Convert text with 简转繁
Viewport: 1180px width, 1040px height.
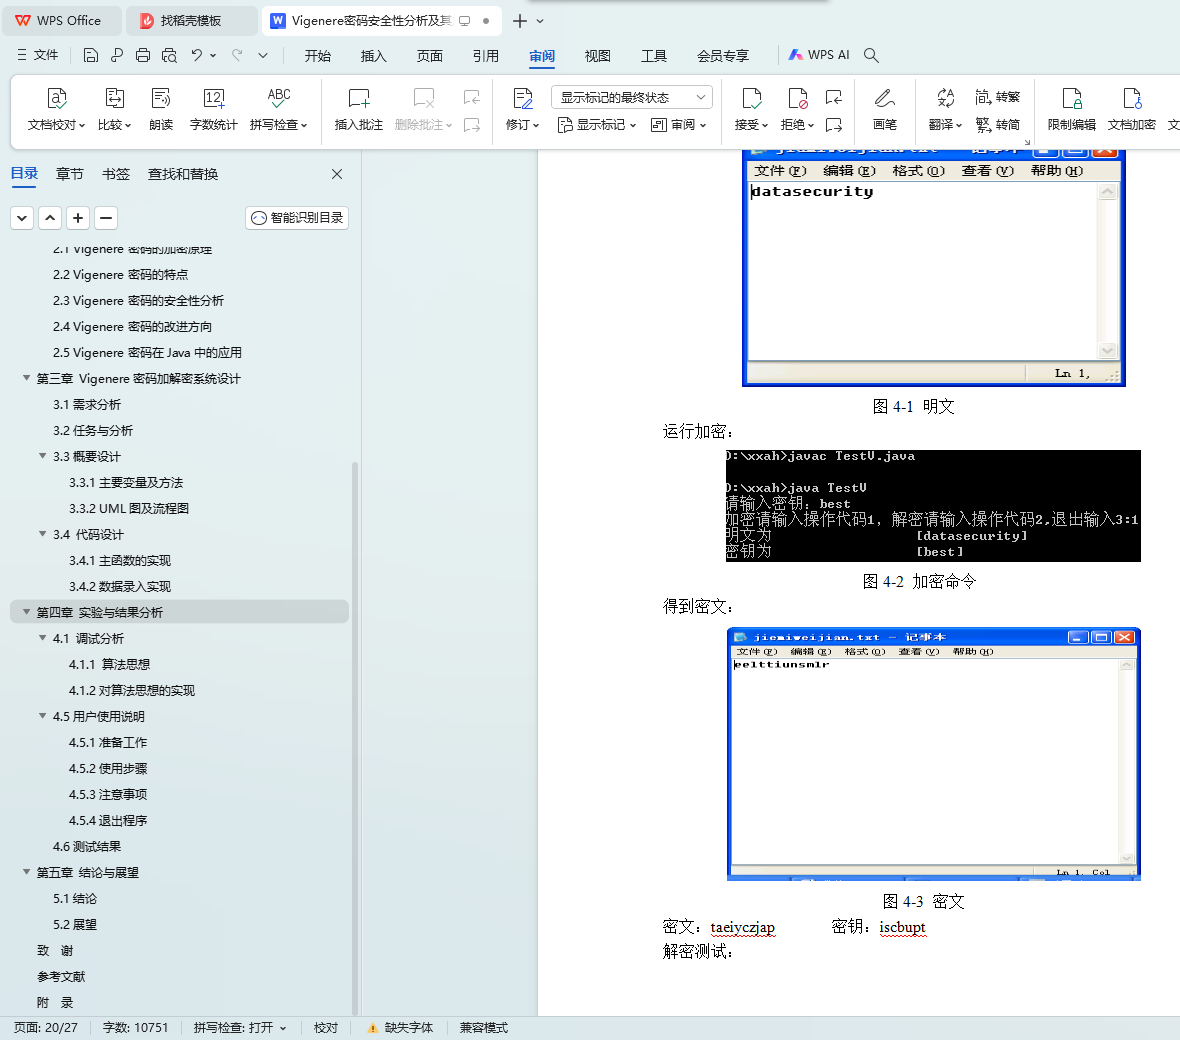tap(998, 97)
